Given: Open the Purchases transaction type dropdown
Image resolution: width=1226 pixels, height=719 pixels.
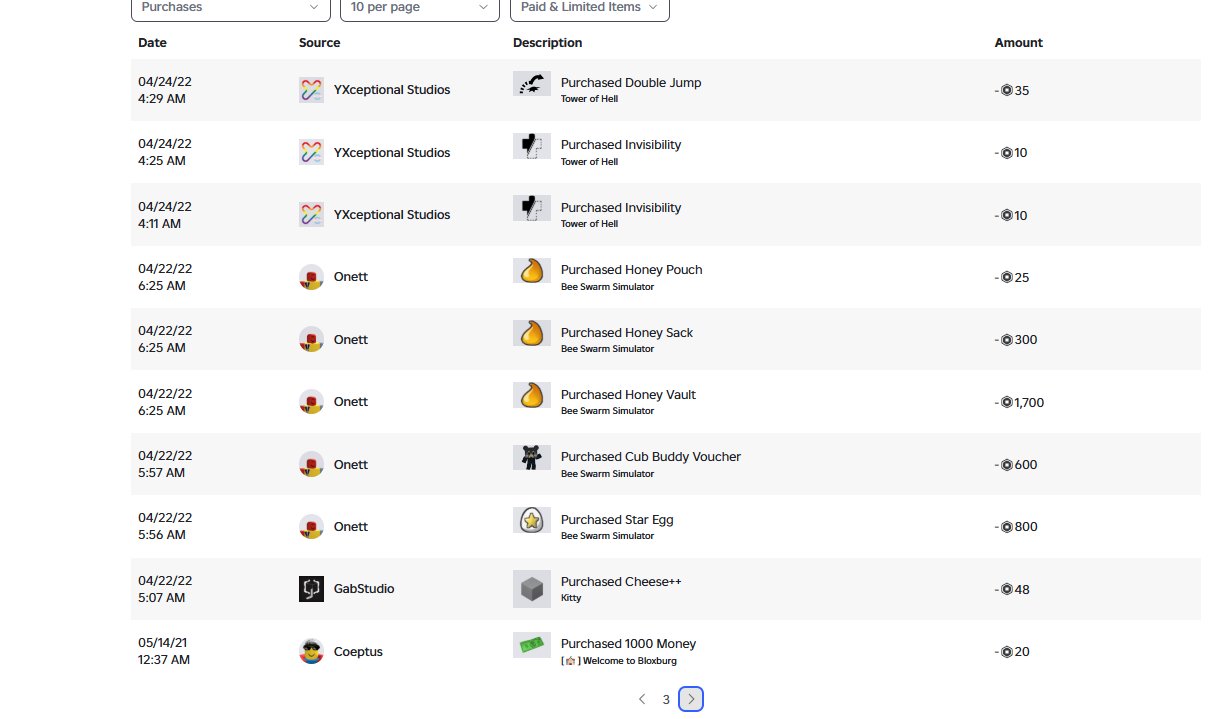Looking at the screenshot, I should [231, 8].
